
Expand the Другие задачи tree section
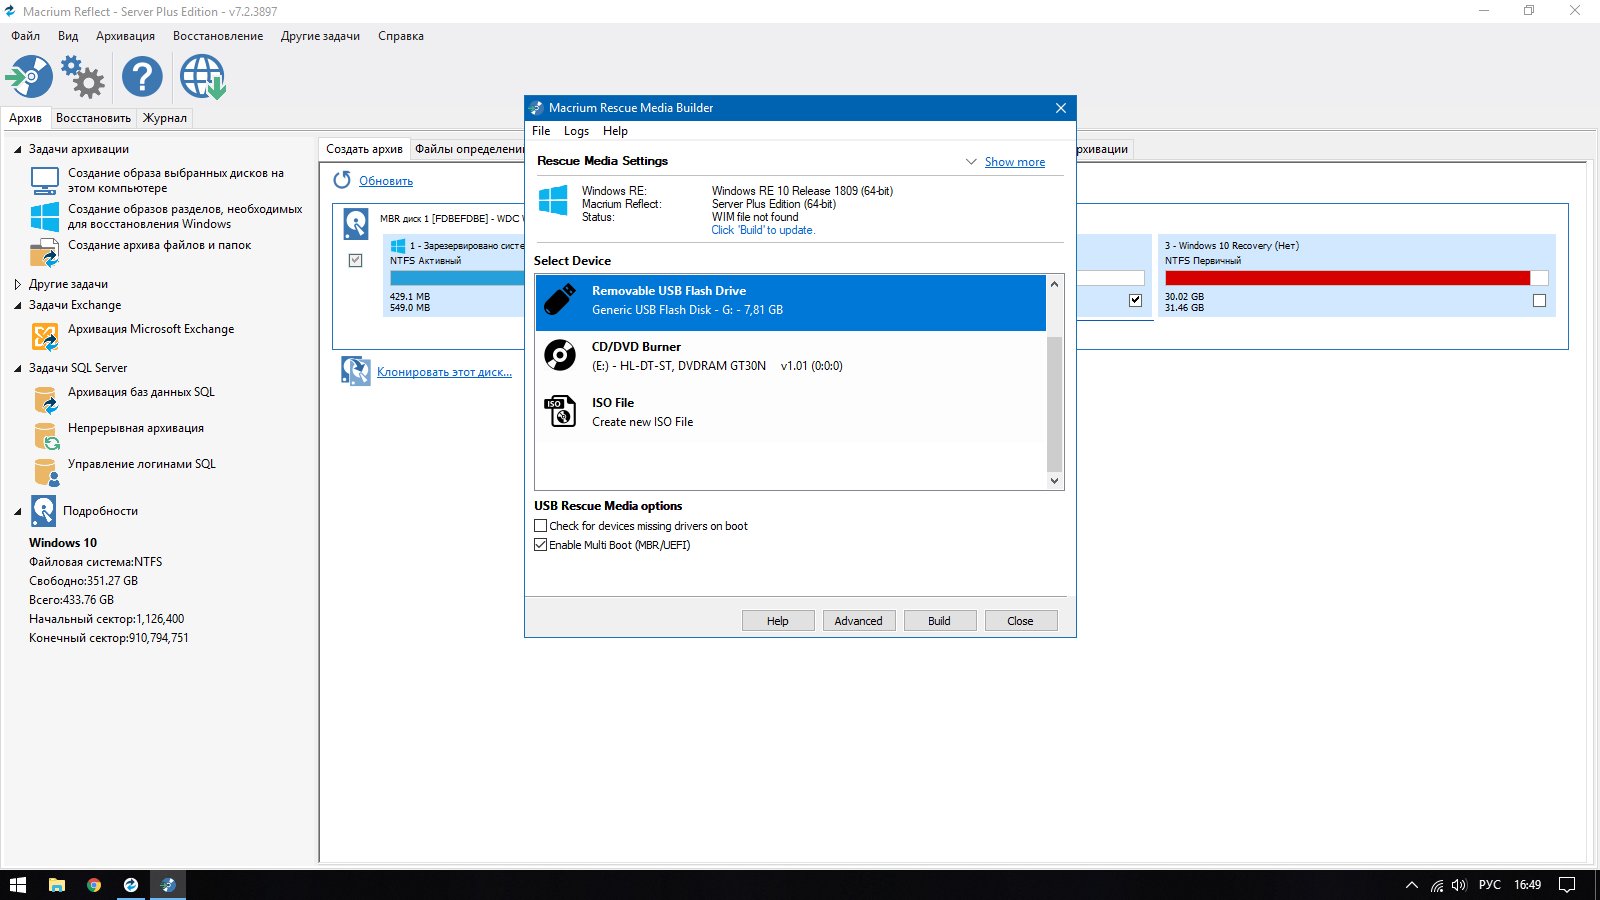point(18,285)
